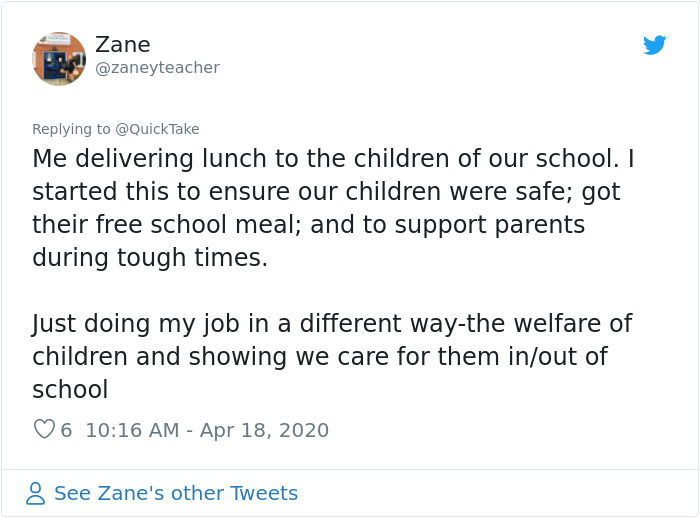Click the like count of 6
700x518 pixels.
coord(66,430)
